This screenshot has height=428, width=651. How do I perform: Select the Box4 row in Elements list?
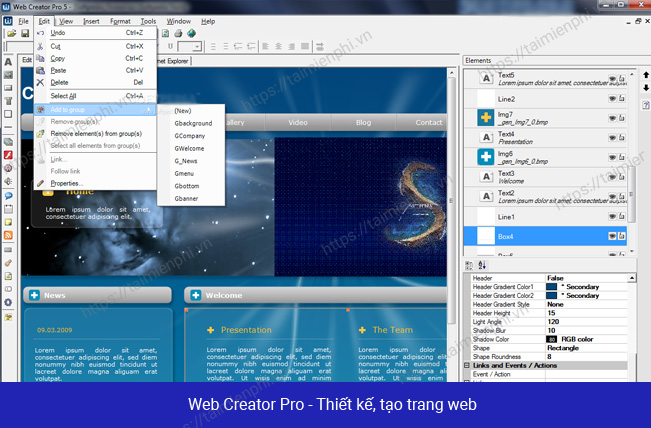pyautogui.click(x=545, y=236)
